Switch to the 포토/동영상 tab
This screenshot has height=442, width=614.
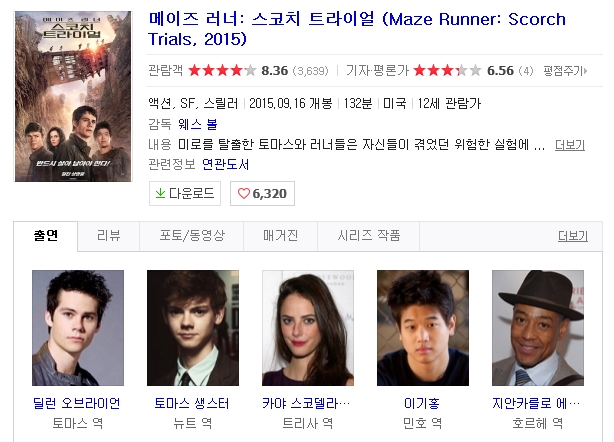192,236
